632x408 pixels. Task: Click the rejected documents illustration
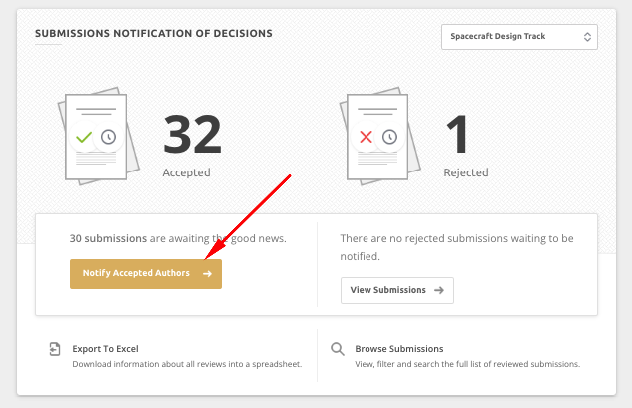(380, 136)
